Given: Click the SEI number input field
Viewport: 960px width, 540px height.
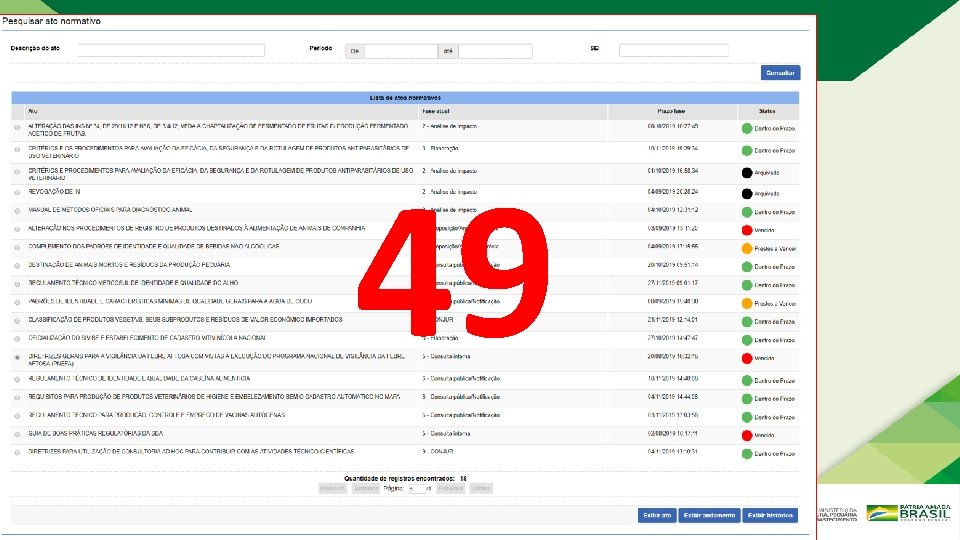Looking at the screenshot, I should click(x=673, y=50).
